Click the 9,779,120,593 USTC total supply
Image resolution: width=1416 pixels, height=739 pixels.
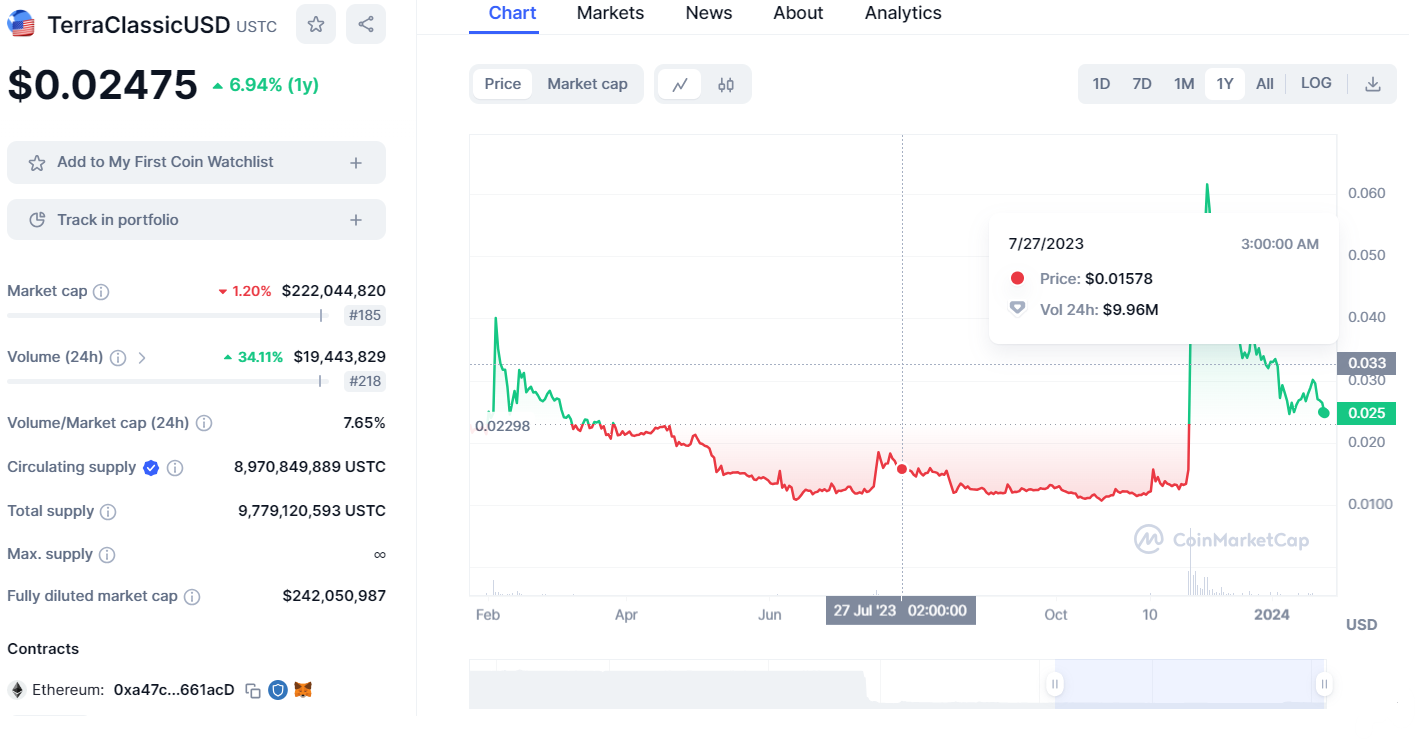point(312,511)
